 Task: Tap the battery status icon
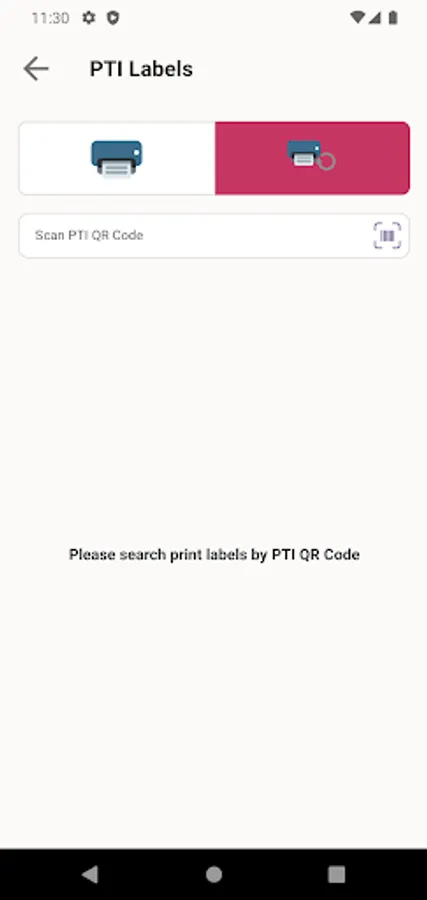(393, 18)
